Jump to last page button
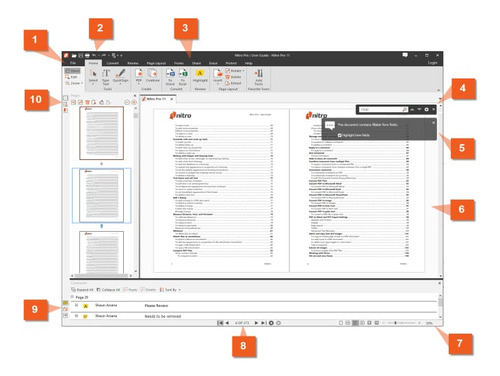500x376 pixels. pyautogui.click(x=263, y=323)
